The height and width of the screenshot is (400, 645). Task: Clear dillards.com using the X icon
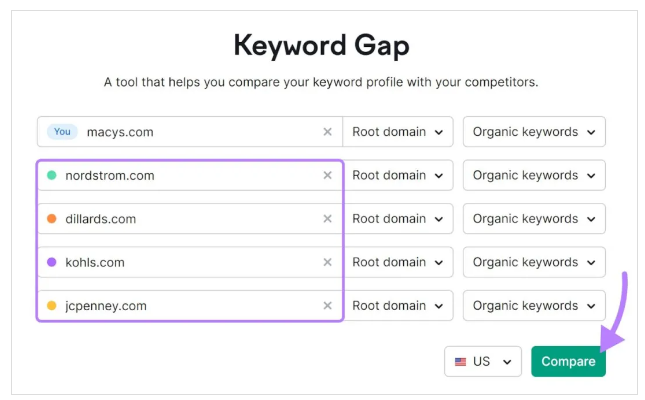pos(327,219)
